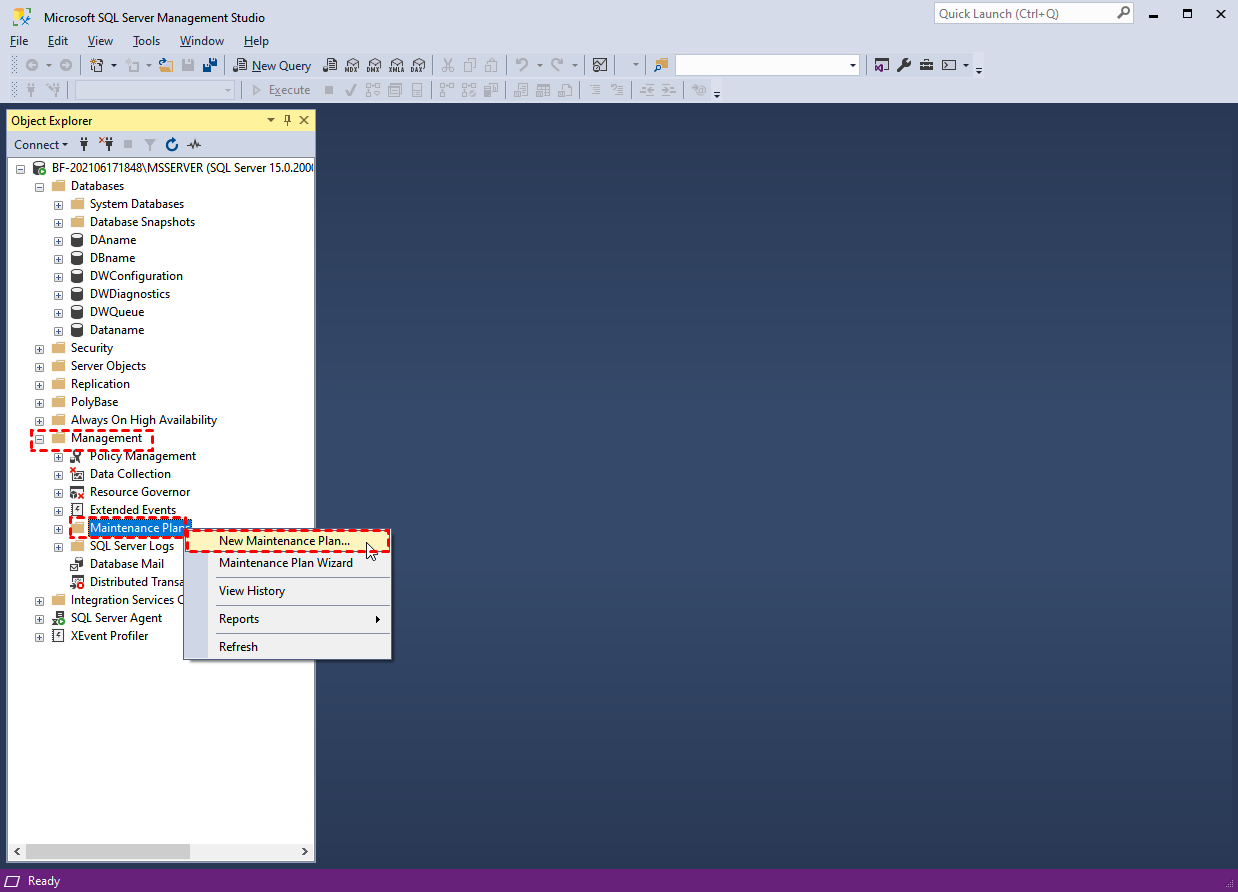Select the DWQueue database
The width and height of the screenshot is (1238, 892).
117,312
